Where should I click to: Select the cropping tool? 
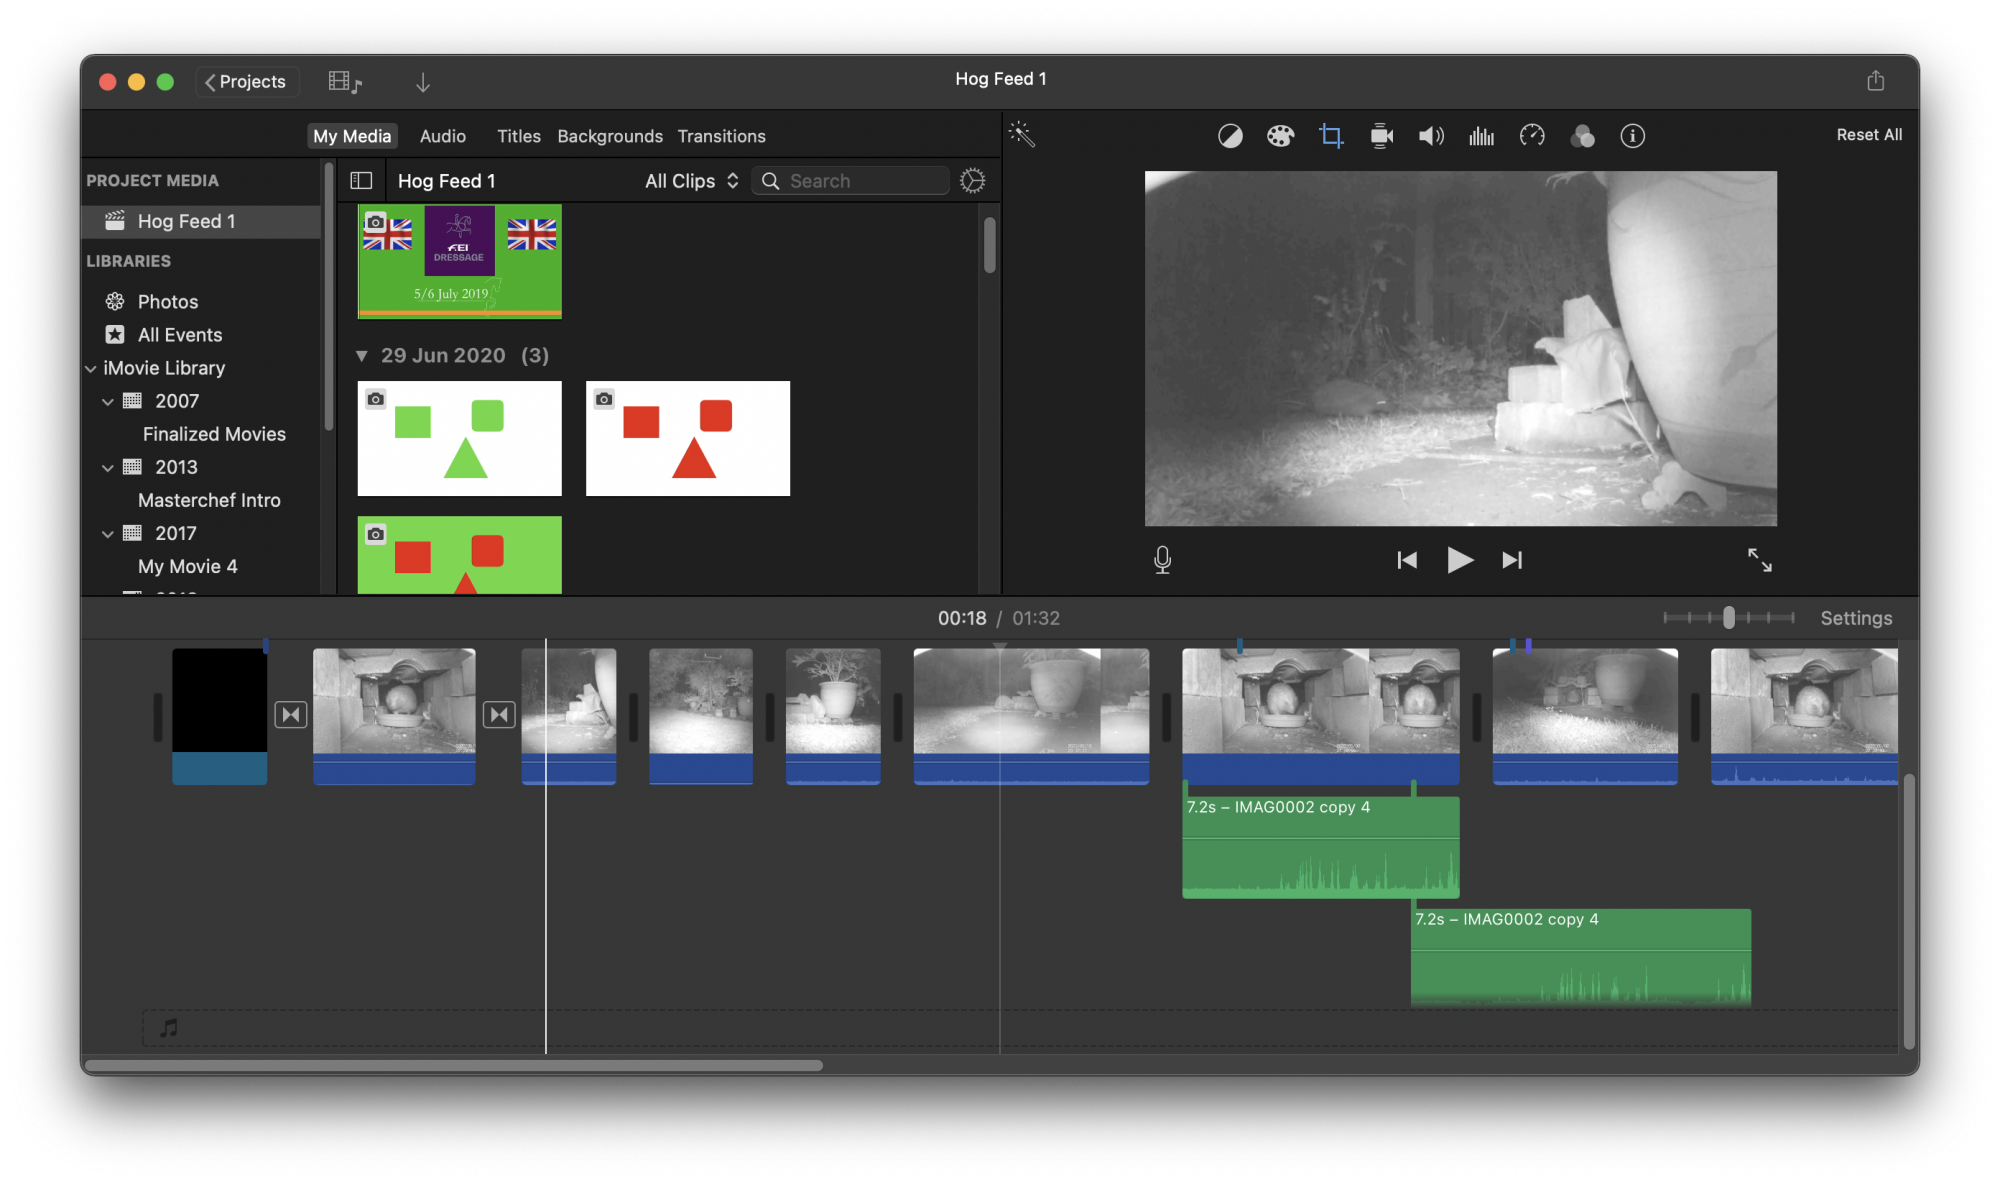click(1330, 136)
